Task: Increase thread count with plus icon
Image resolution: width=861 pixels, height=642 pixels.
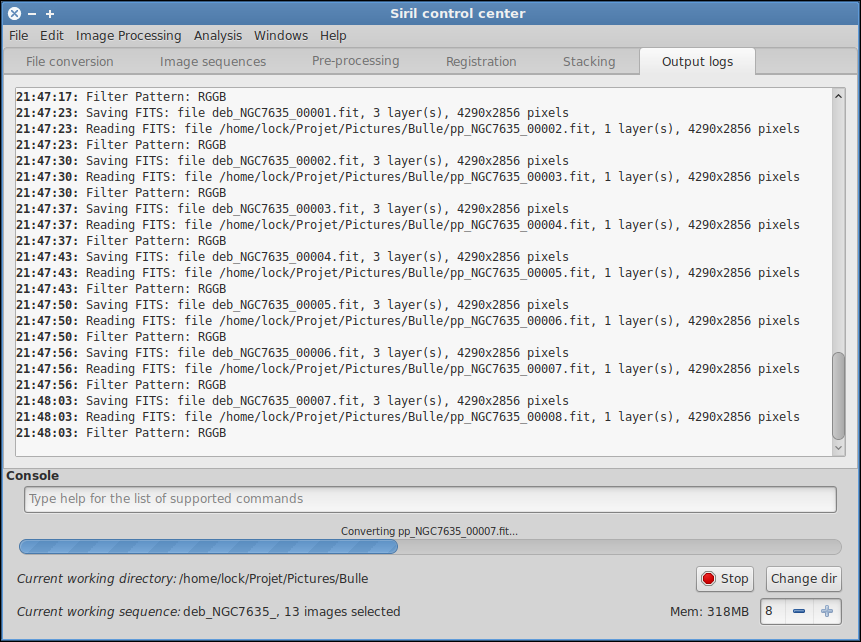Action: click(x=826, y=611)
